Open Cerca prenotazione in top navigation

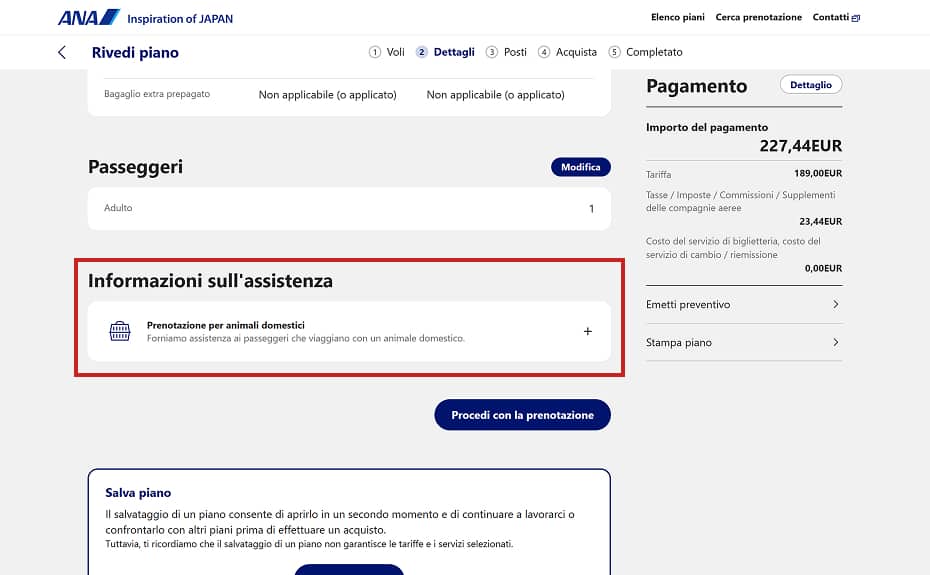(758, 17)
